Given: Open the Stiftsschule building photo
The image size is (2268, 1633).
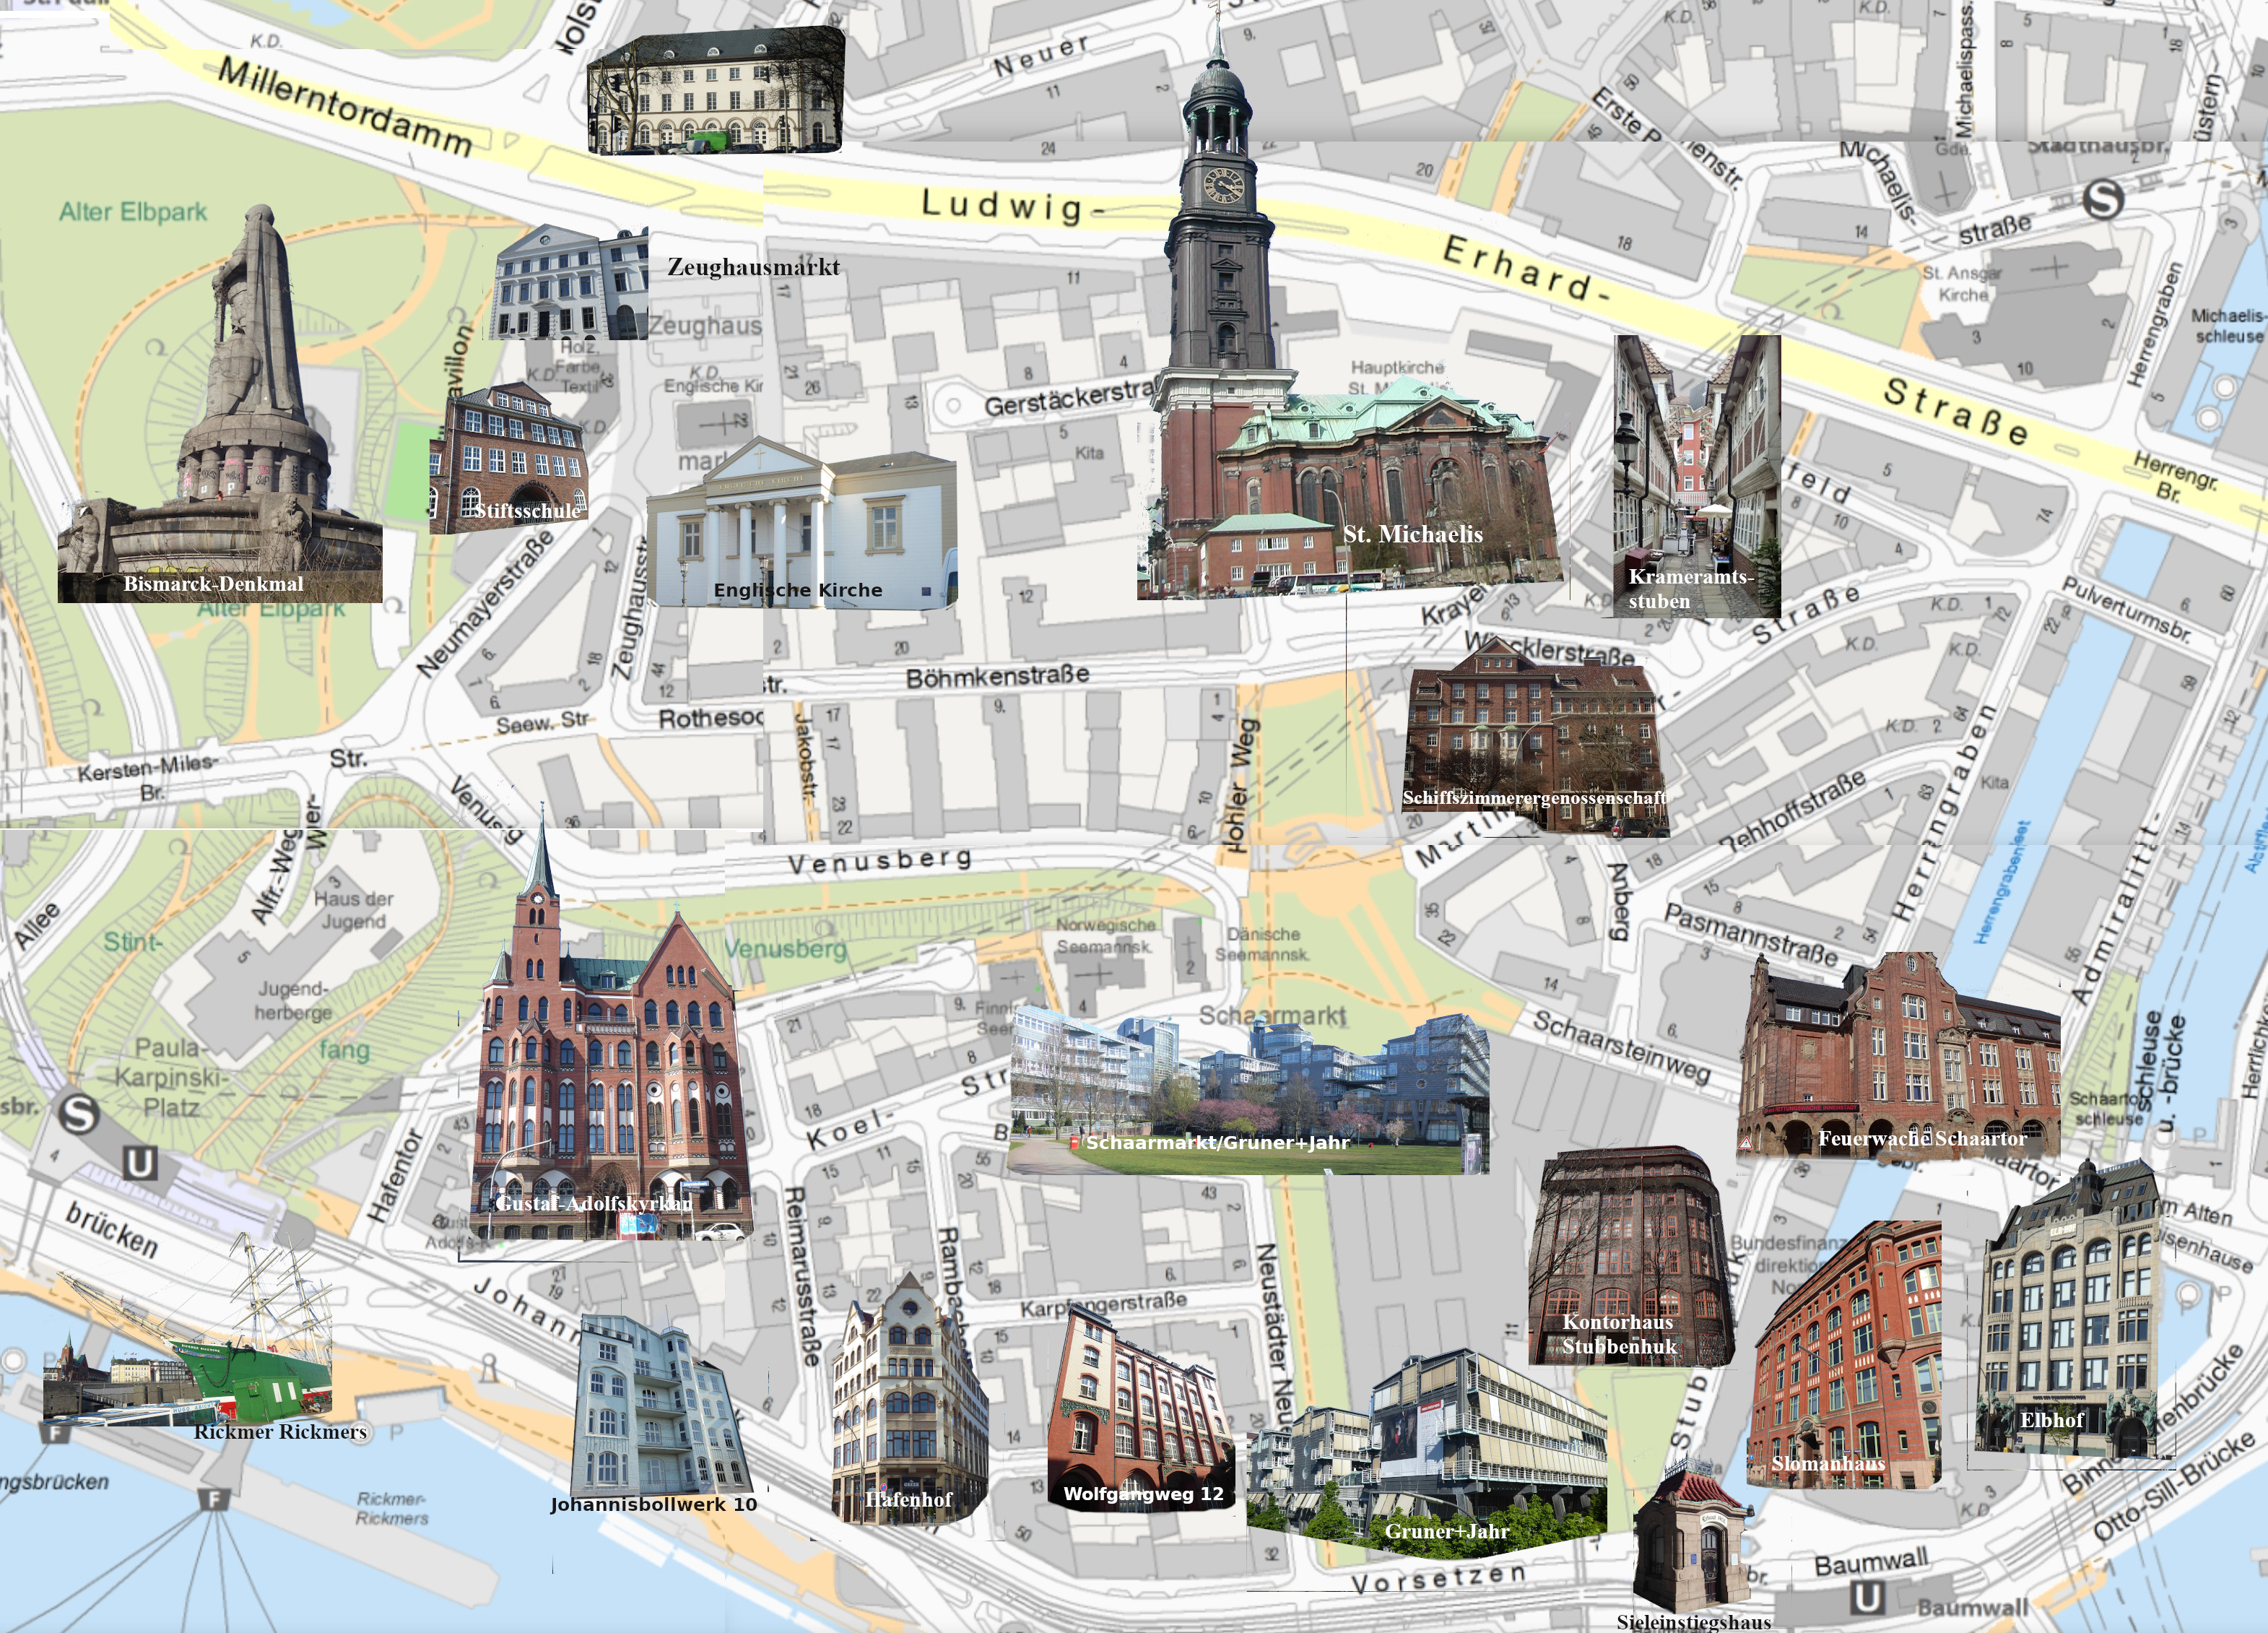Looking at the screenshot, I should [509, 457].
